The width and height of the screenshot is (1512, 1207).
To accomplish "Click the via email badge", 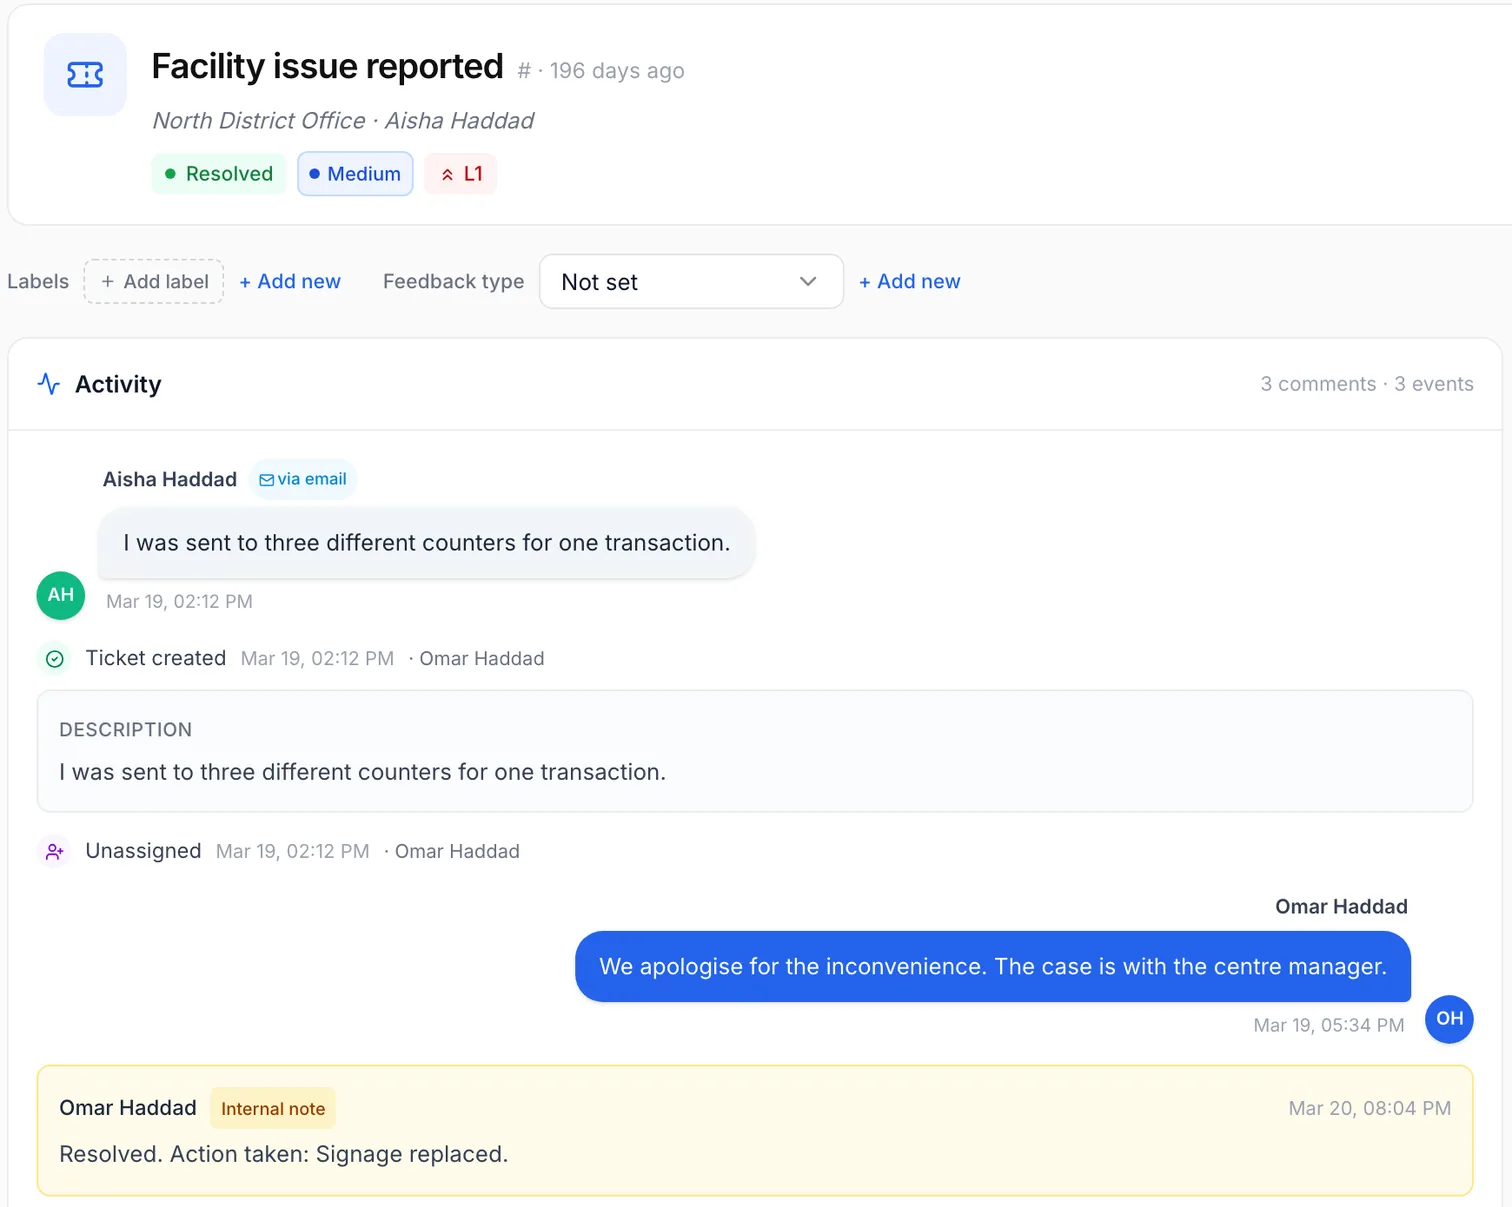I will pos(303,480).
